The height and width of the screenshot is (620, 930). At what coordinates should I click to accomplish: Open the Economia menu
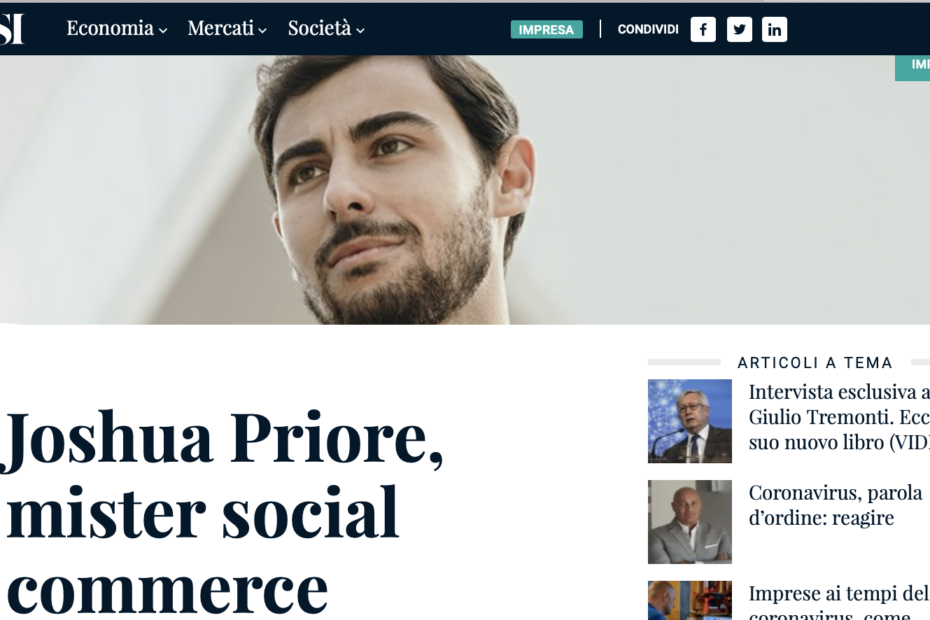(x=110, y=28)
